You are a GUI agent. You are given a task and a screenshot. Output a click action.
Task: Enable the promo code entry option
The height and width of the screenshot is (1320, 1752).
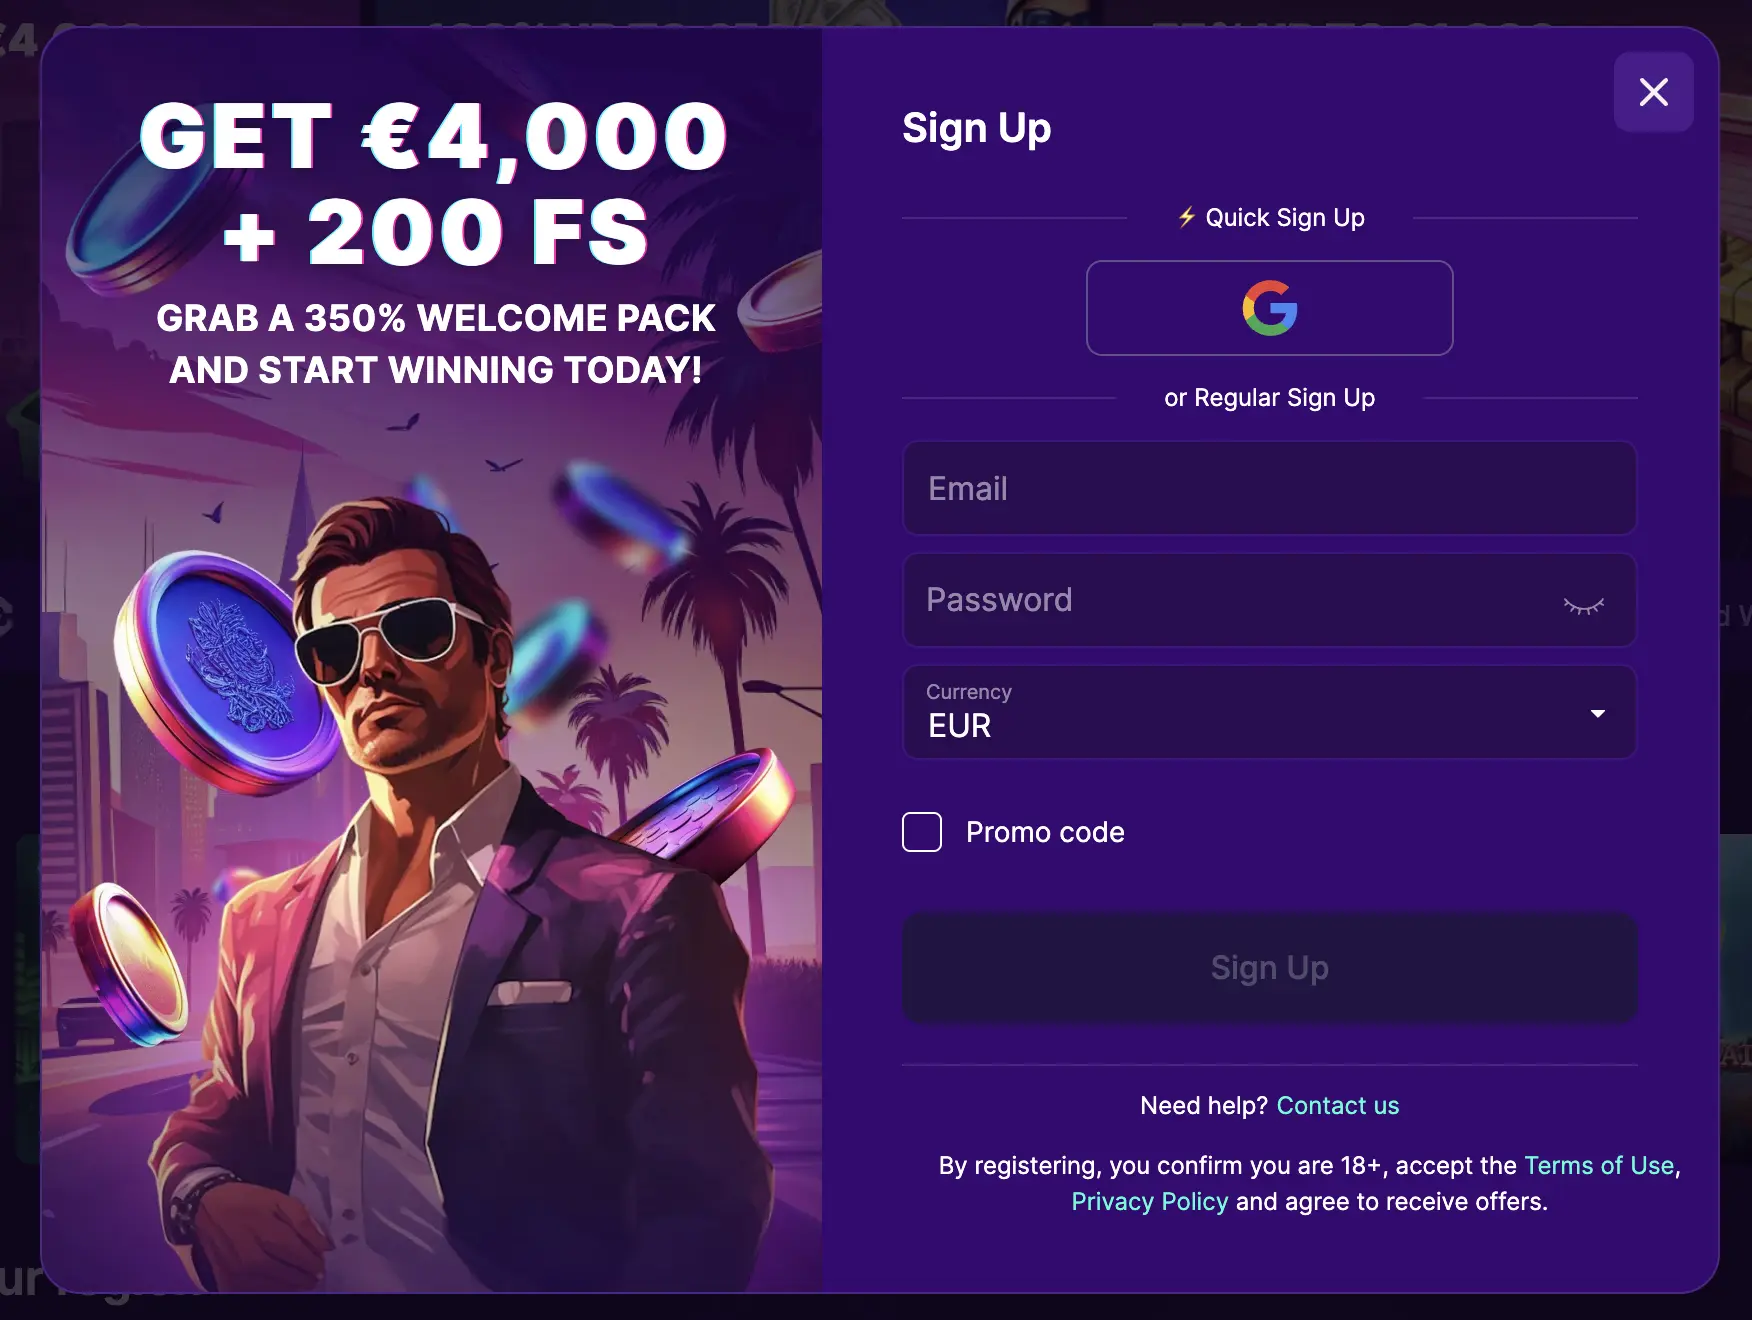920,831
